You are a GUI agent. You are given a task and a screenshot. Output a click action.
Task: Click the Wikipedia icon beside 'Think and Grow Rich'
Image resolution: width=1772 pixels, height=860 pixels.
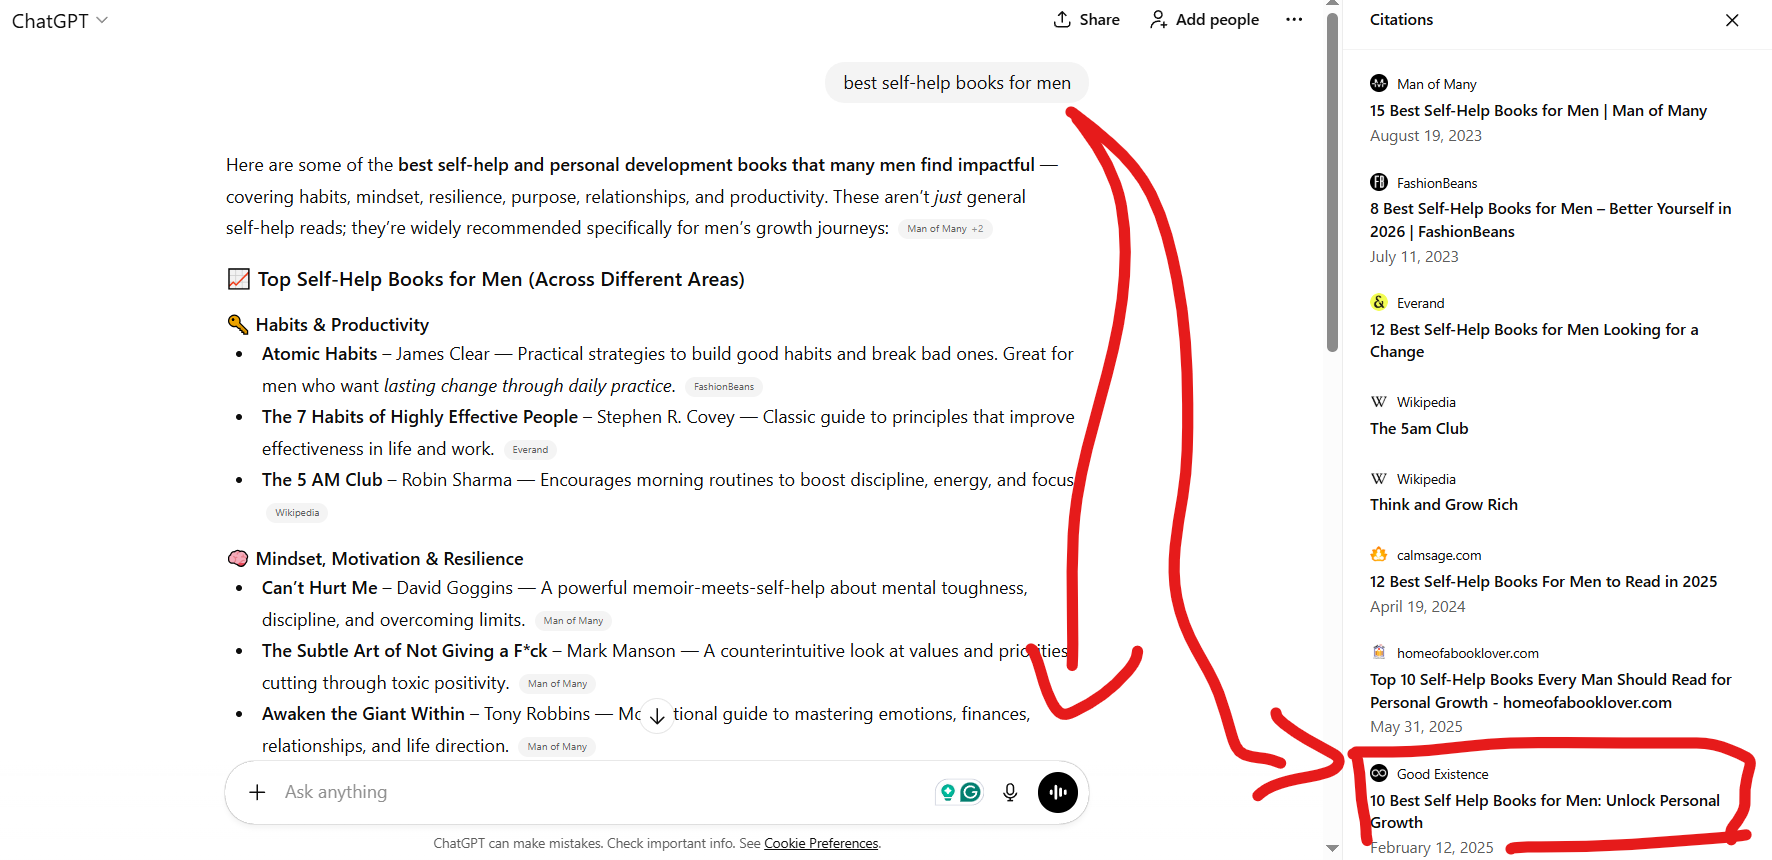tap(1379, 478)
